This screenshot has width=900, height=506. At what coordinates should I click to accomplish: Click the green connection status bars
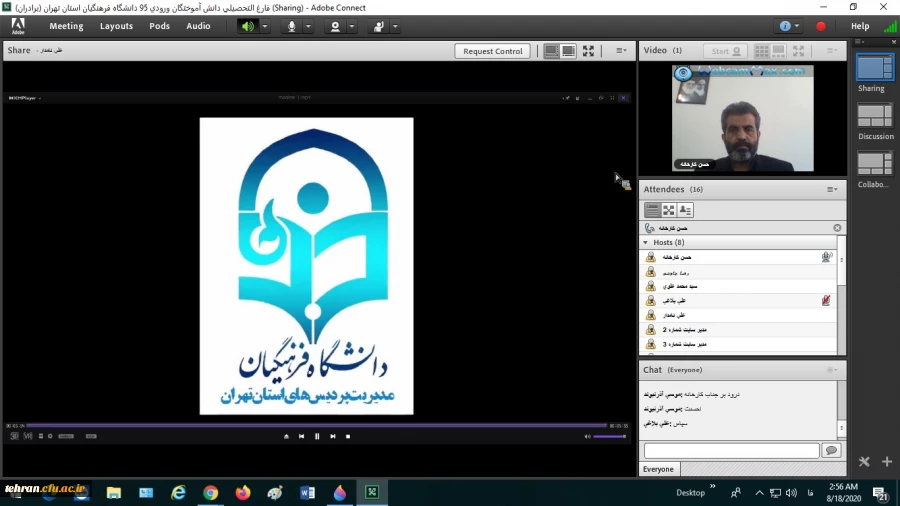[x=890, y=26]
